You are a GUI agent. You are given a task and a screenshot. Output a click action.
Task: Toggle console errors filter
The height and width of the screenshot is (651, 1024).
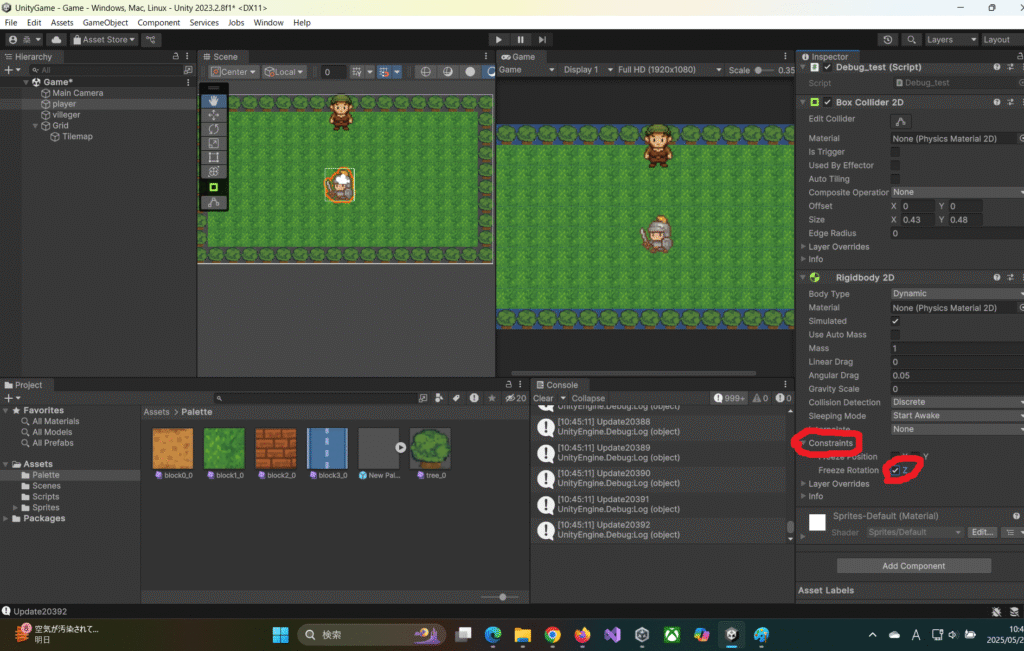[783, 398]
